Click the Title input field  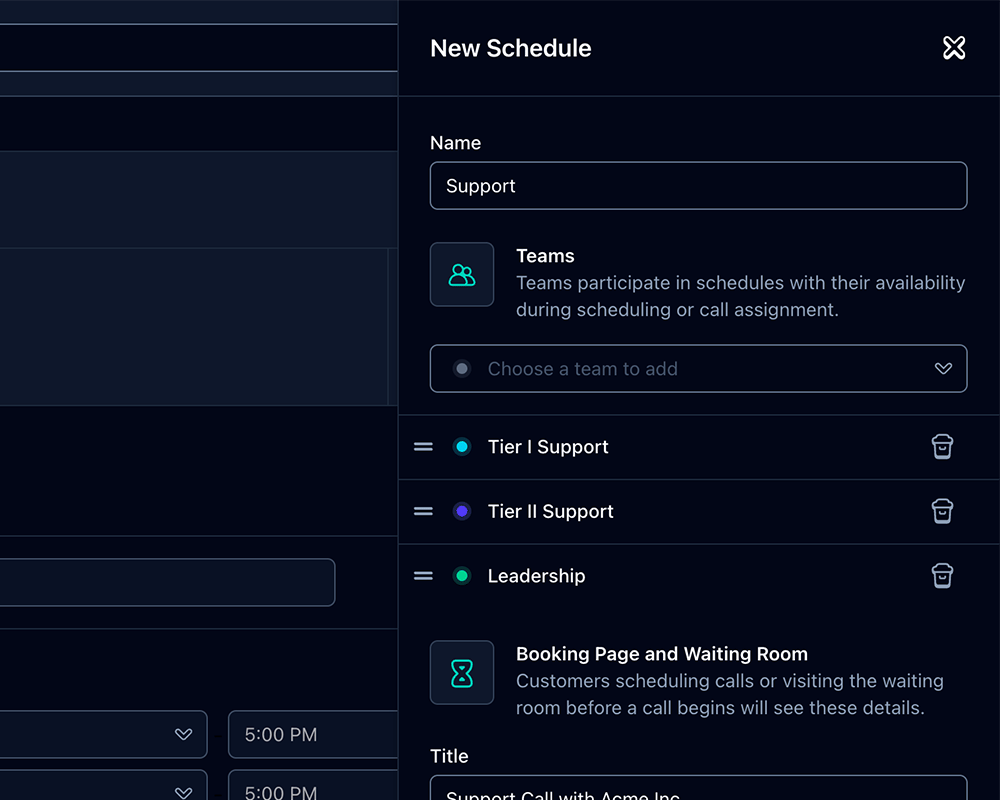698,788
